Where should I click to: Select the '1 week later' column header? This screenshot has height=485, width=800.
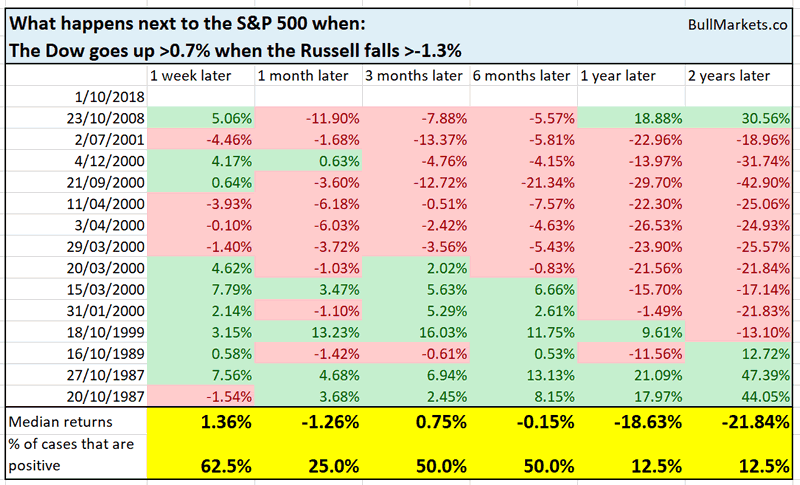[x=192, y=76]
